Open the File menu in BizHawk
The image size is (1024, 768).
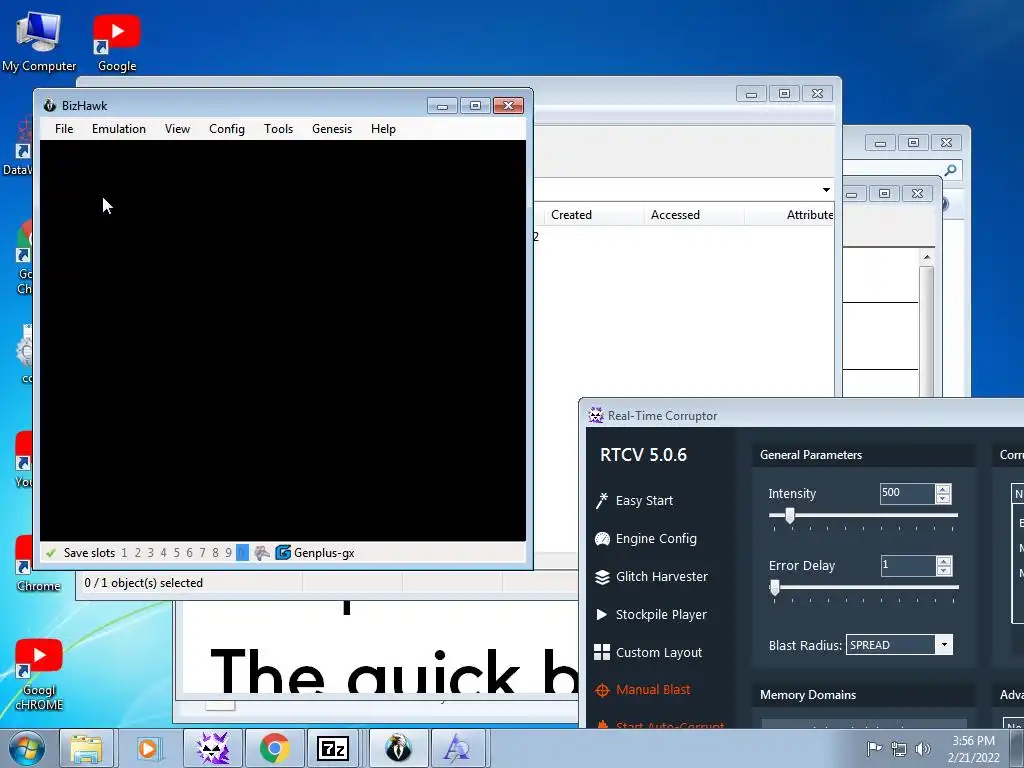click(x=64, y=129)
